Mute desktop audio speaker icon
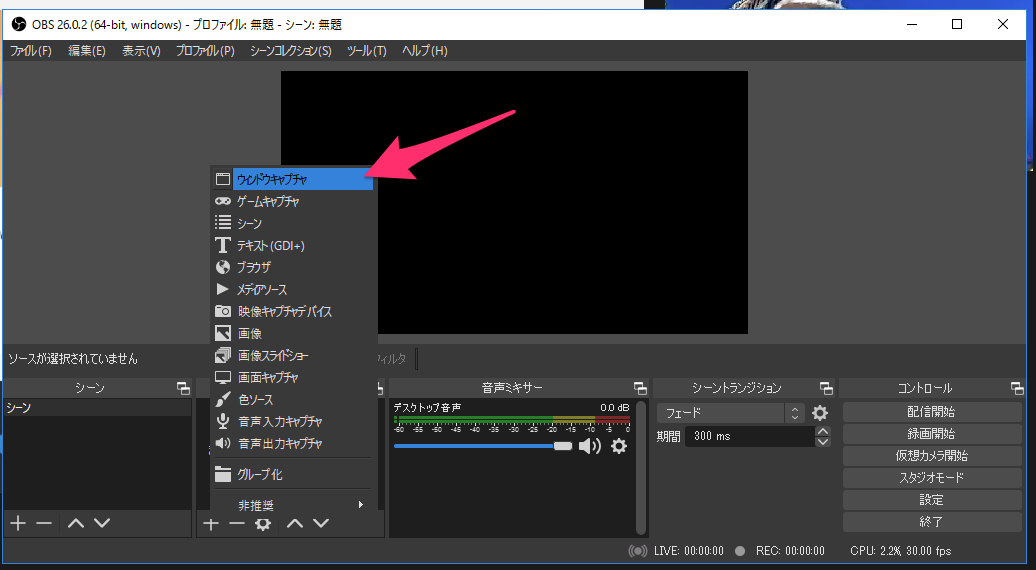This screenshot has width=1036, height=570. tap(589, 446)
